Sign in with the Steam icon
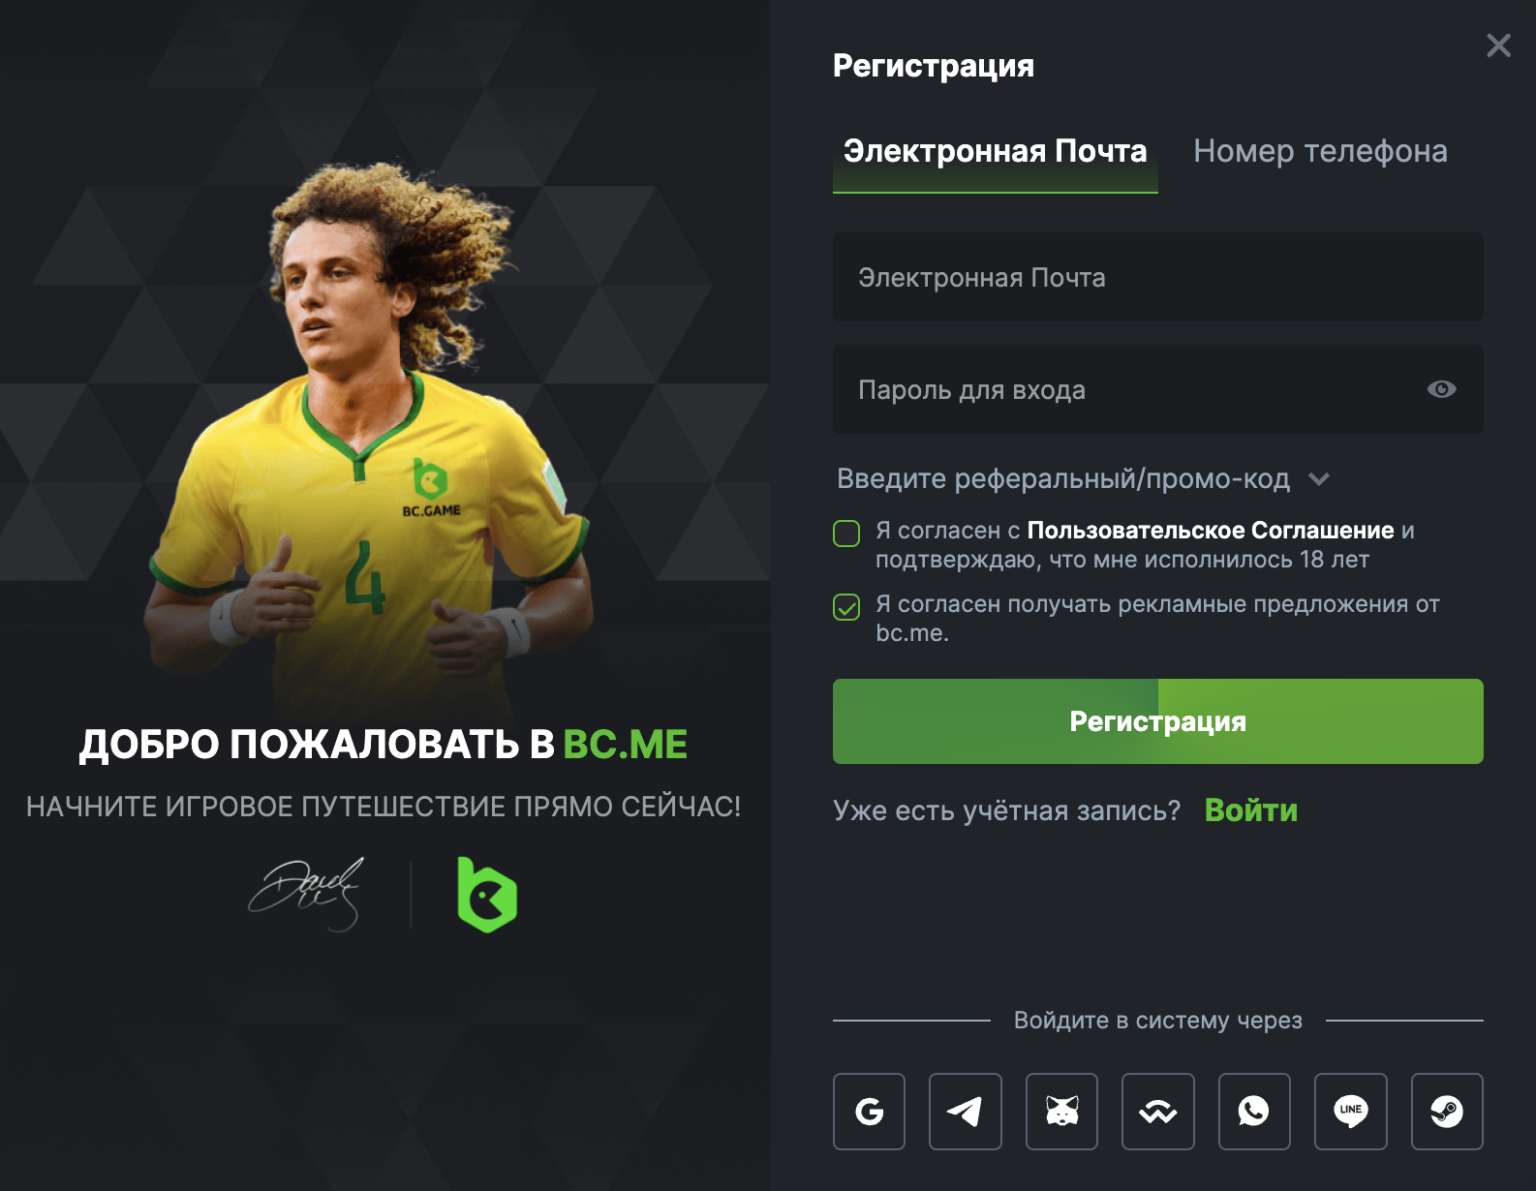Viewport: 1536px width, 1191px height. (1447, 1111)
